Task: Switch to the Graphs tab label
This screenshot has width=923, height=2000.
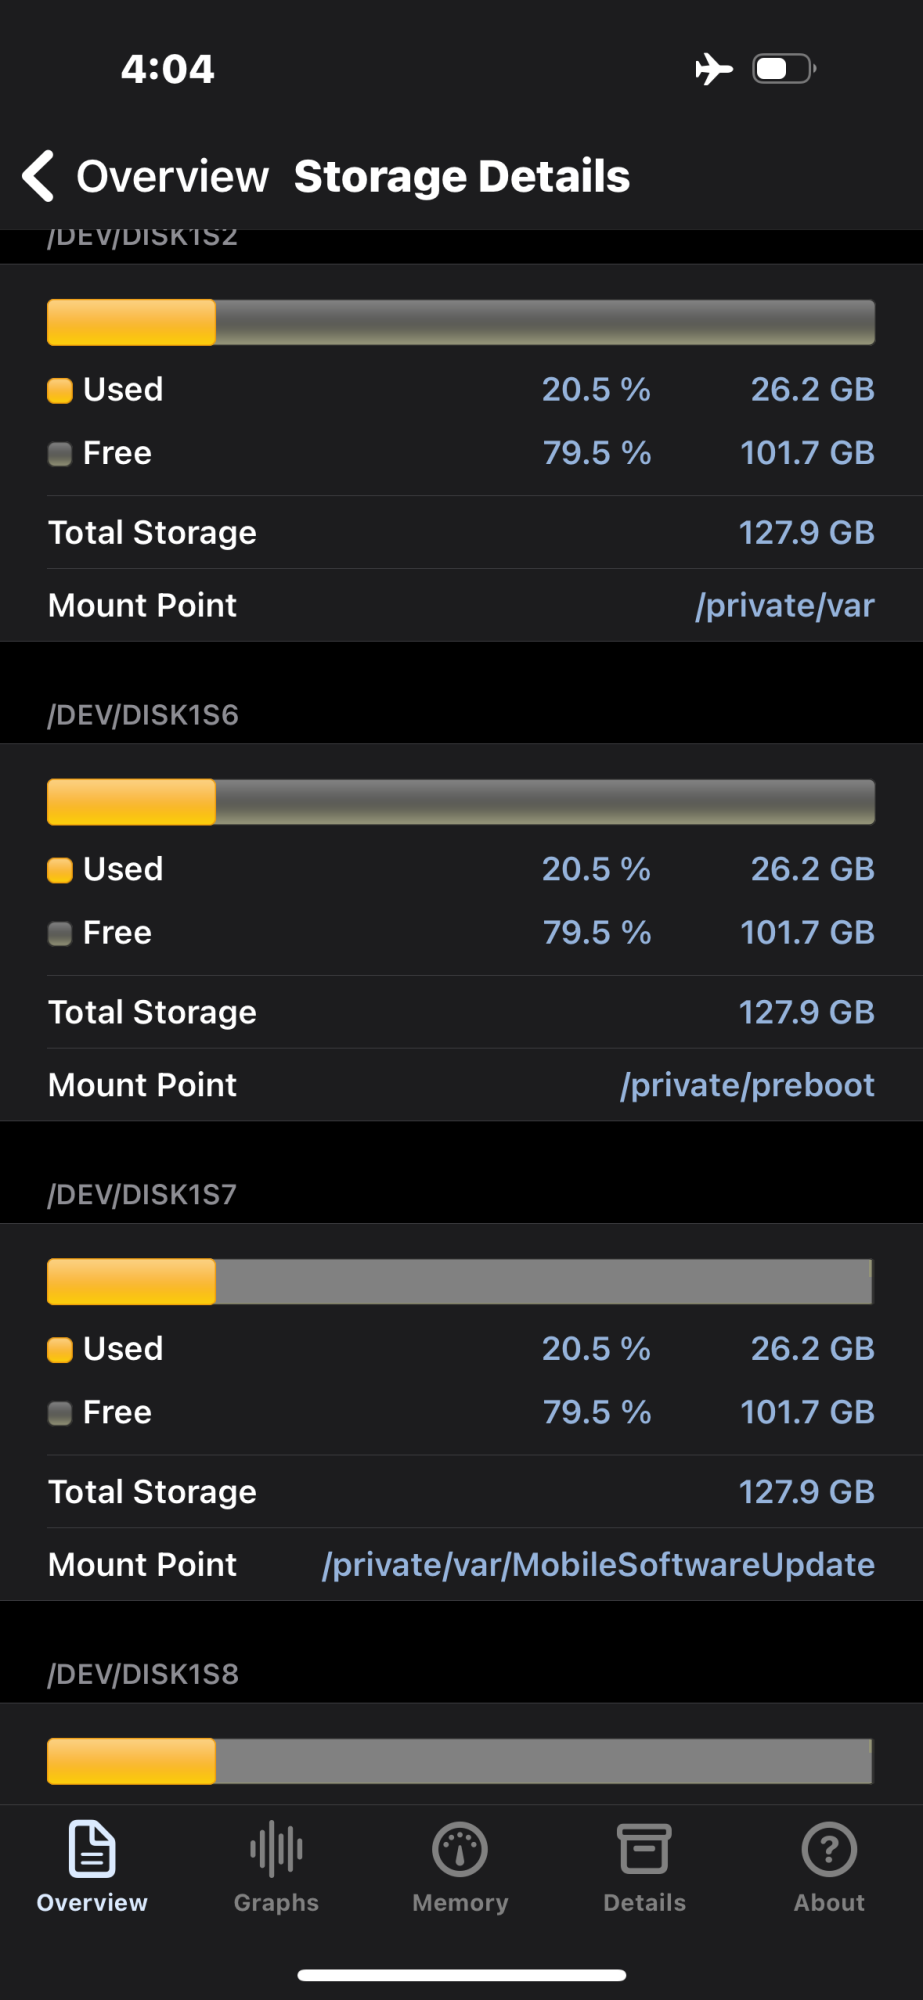Action: tap(276, 1903)
